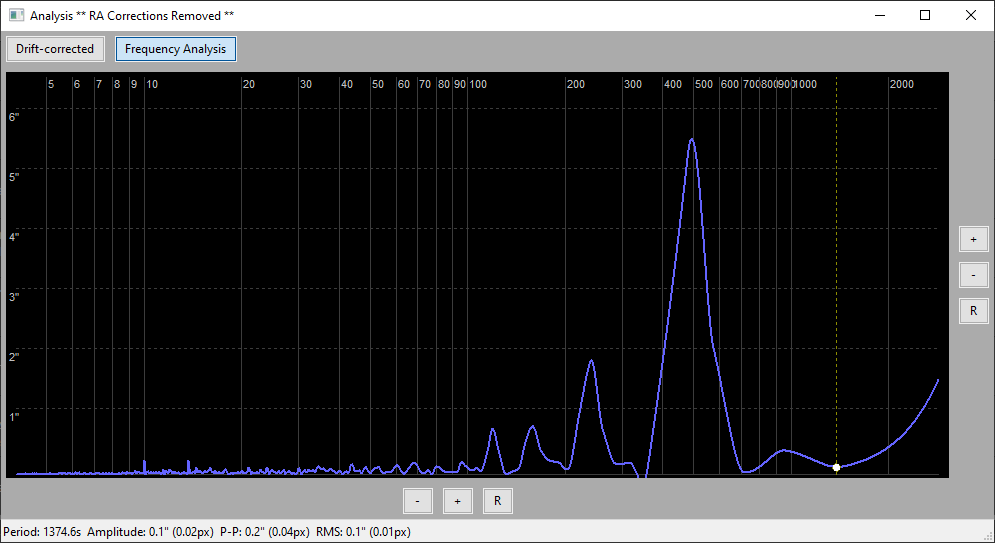Click the low hump near the 900 gridline
The height and width of the screenshot is (543, 995).
pos(784,451)
